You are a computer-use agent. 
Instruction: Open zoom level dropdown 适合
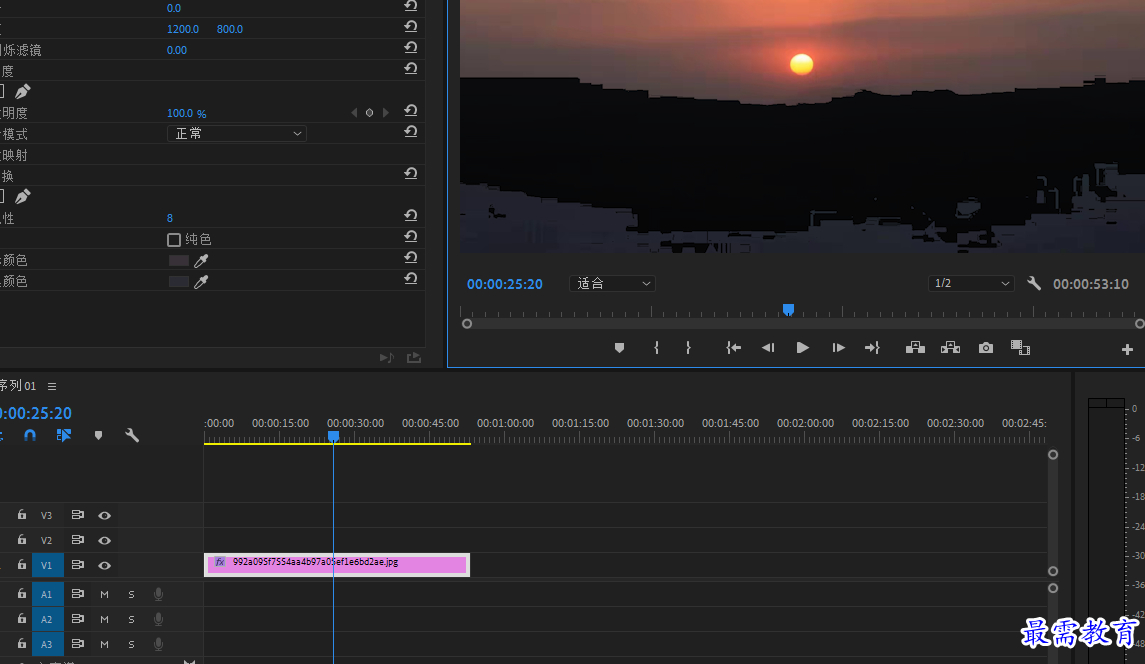pos(612,283)
